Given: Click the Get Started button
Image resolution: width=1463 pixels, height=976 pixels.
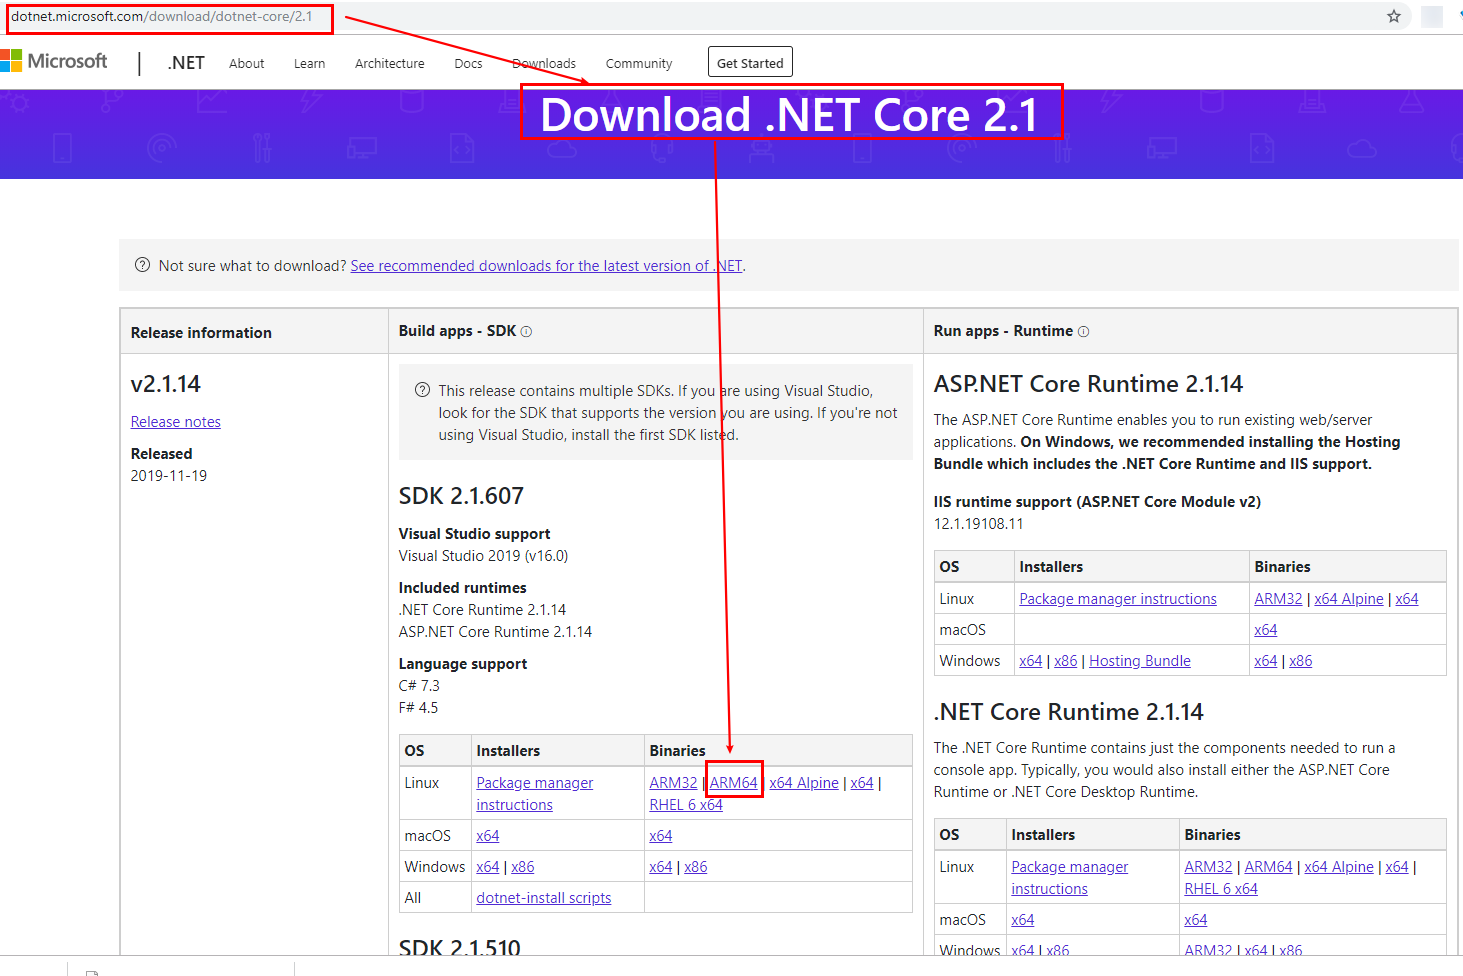Looking at the screenshot, I should pyautogui.click(x=750, y=62).
